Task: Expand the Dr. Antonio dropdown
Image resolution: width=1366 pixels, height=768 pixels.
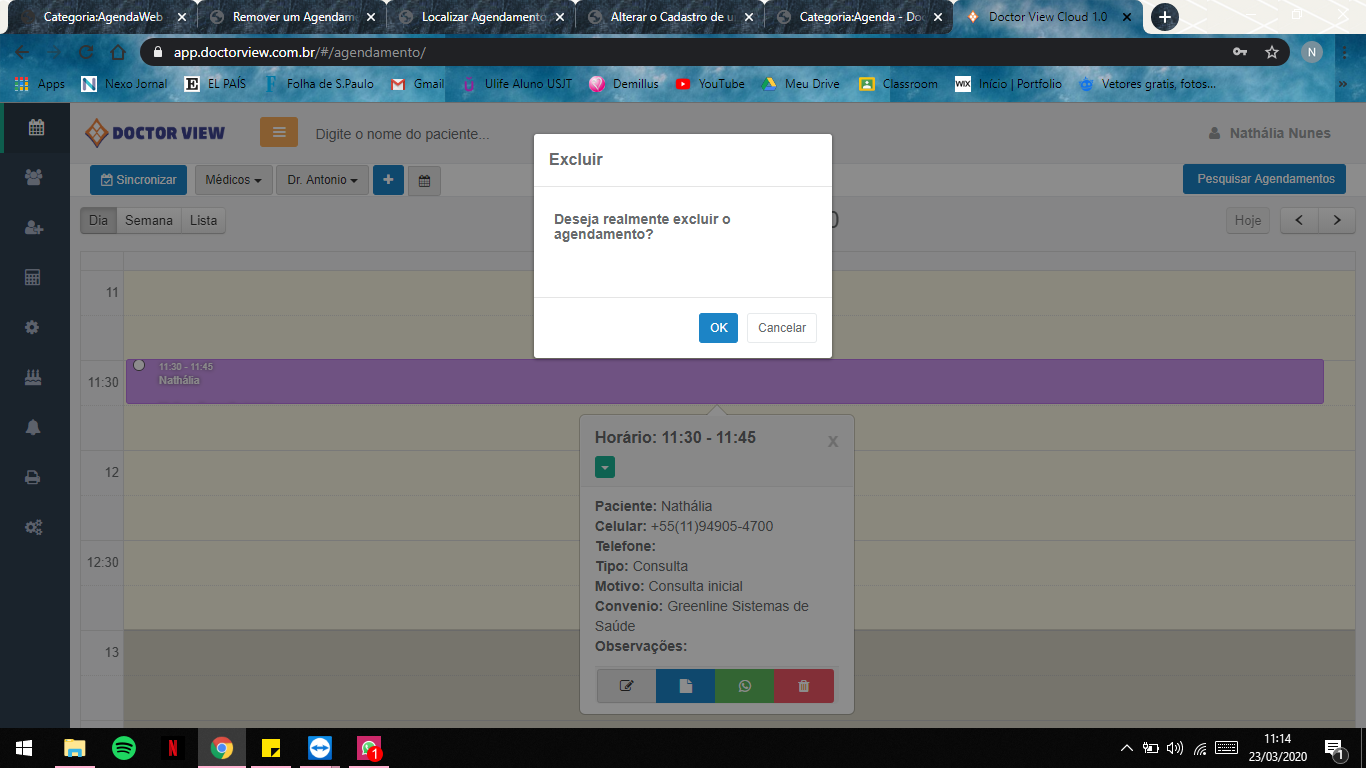Action: coord(321,180)
